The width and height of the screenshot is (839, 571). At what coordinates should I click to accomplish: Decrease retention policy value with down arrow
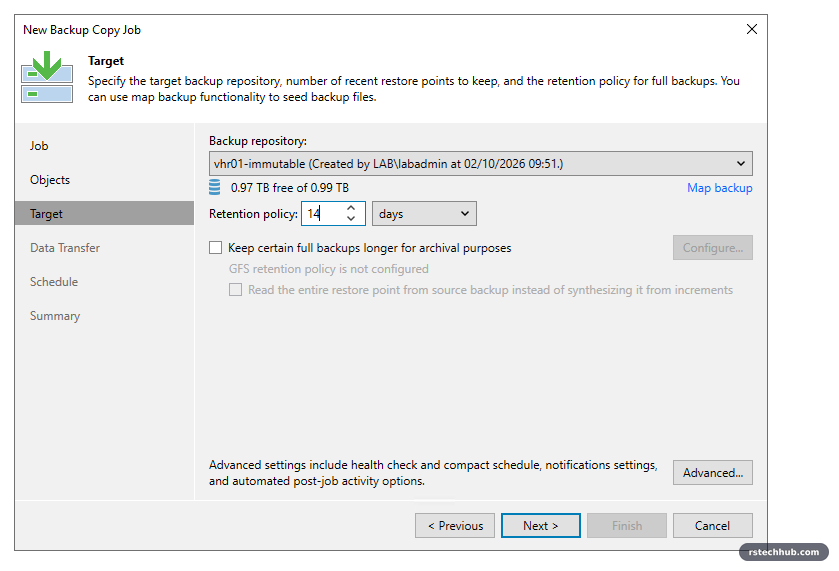click(x=351, y=219)
